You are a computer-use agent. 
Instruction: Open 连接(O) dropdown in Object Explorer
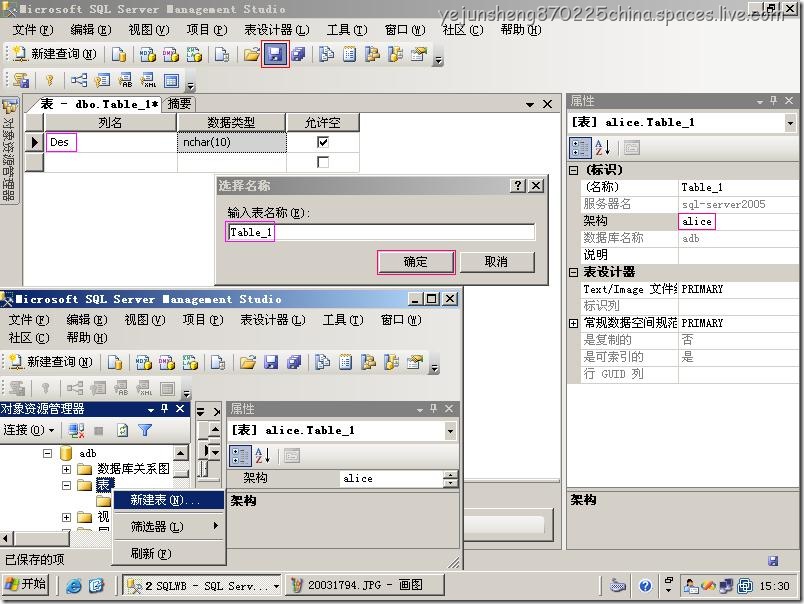tap(29, 430)
